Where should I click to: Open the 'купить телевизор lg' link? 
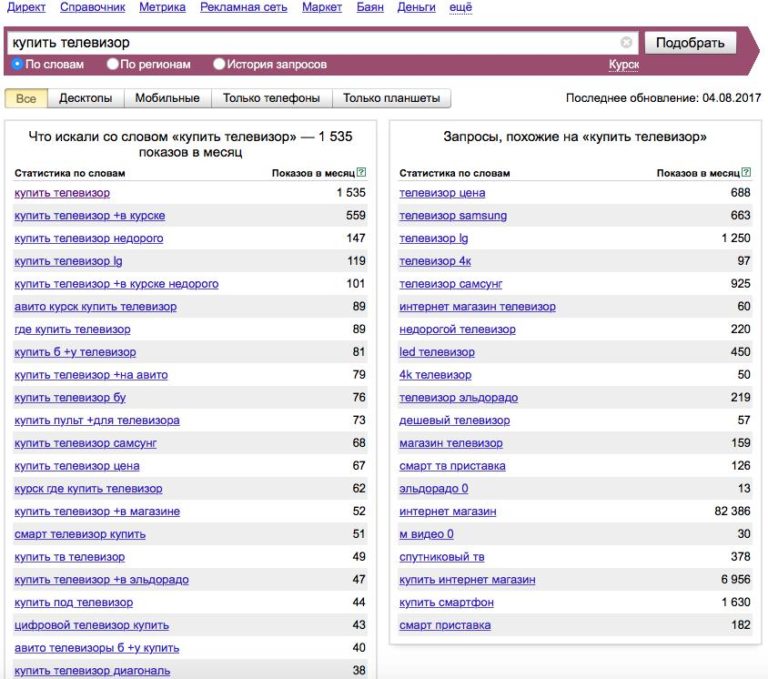[68, 261]
